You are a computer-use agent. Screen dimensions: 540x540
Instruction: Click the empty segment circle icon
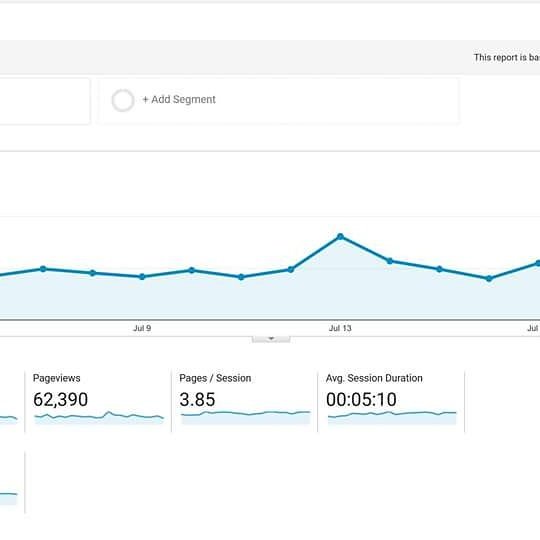click(123, 100)
